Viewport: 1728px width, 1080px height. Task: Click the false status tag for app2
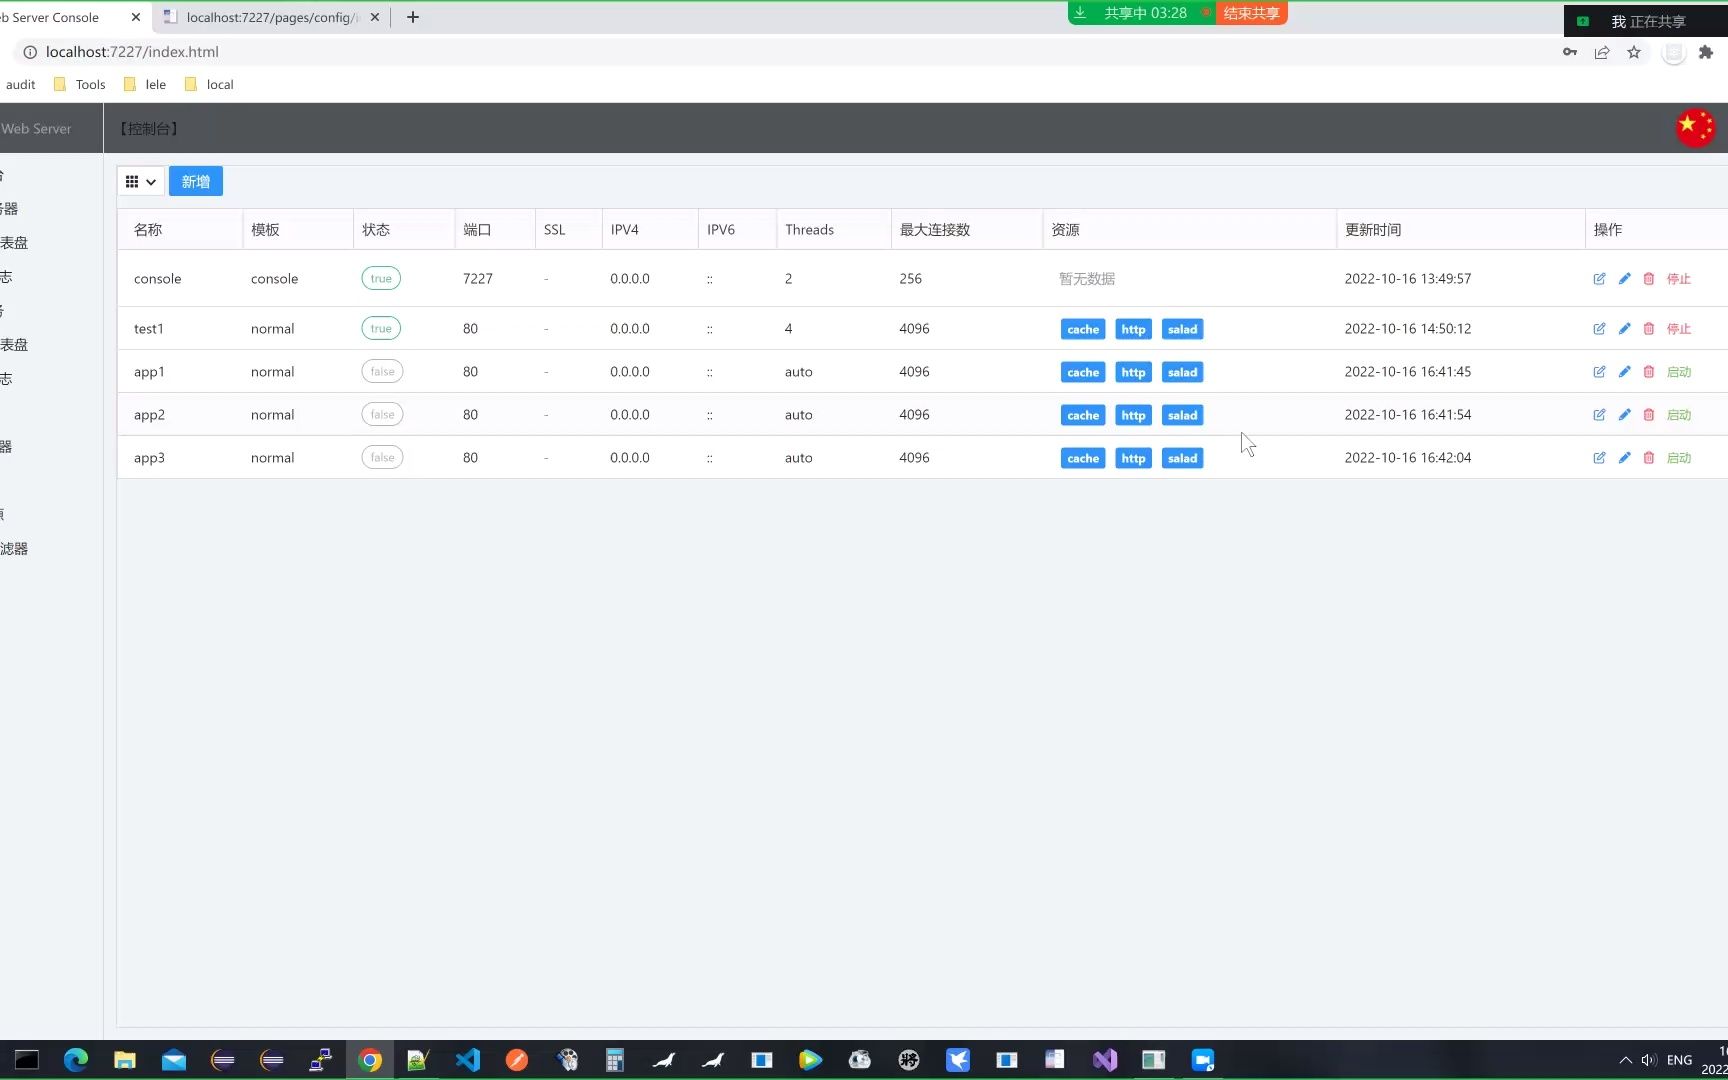(x=382, y=415)
